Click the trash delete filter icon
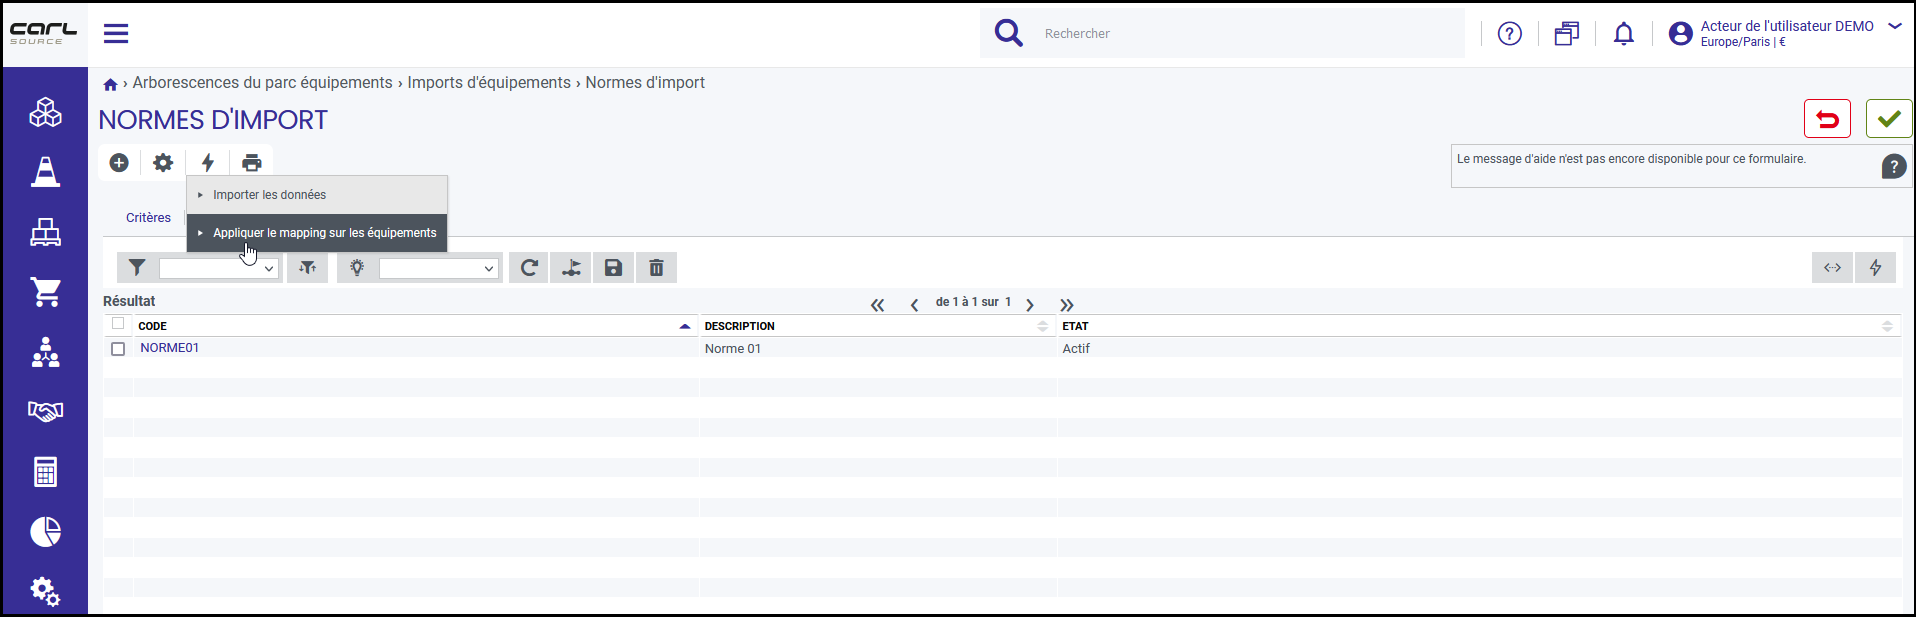 tap(656, 267)
